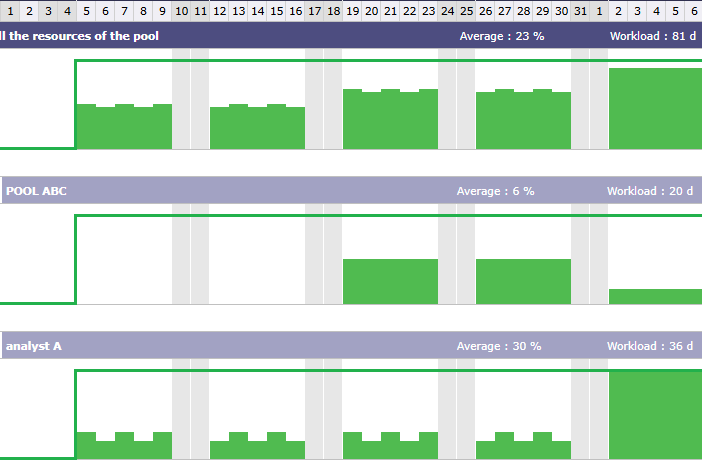Viewport: 702px width, 468px height.
Task: Select day 8 in the date ruler
Action: (x=143, y=11)
